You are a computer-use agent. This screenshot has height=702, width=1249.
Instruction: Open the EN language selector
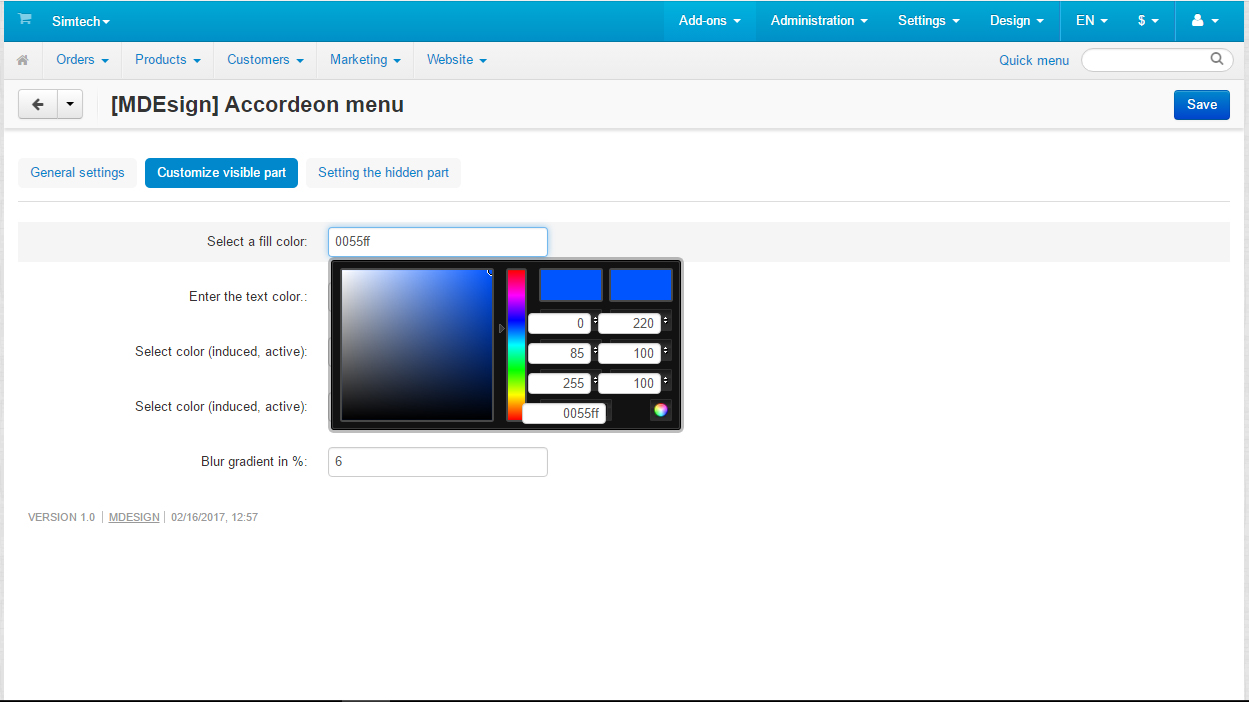coord(1091,20)
